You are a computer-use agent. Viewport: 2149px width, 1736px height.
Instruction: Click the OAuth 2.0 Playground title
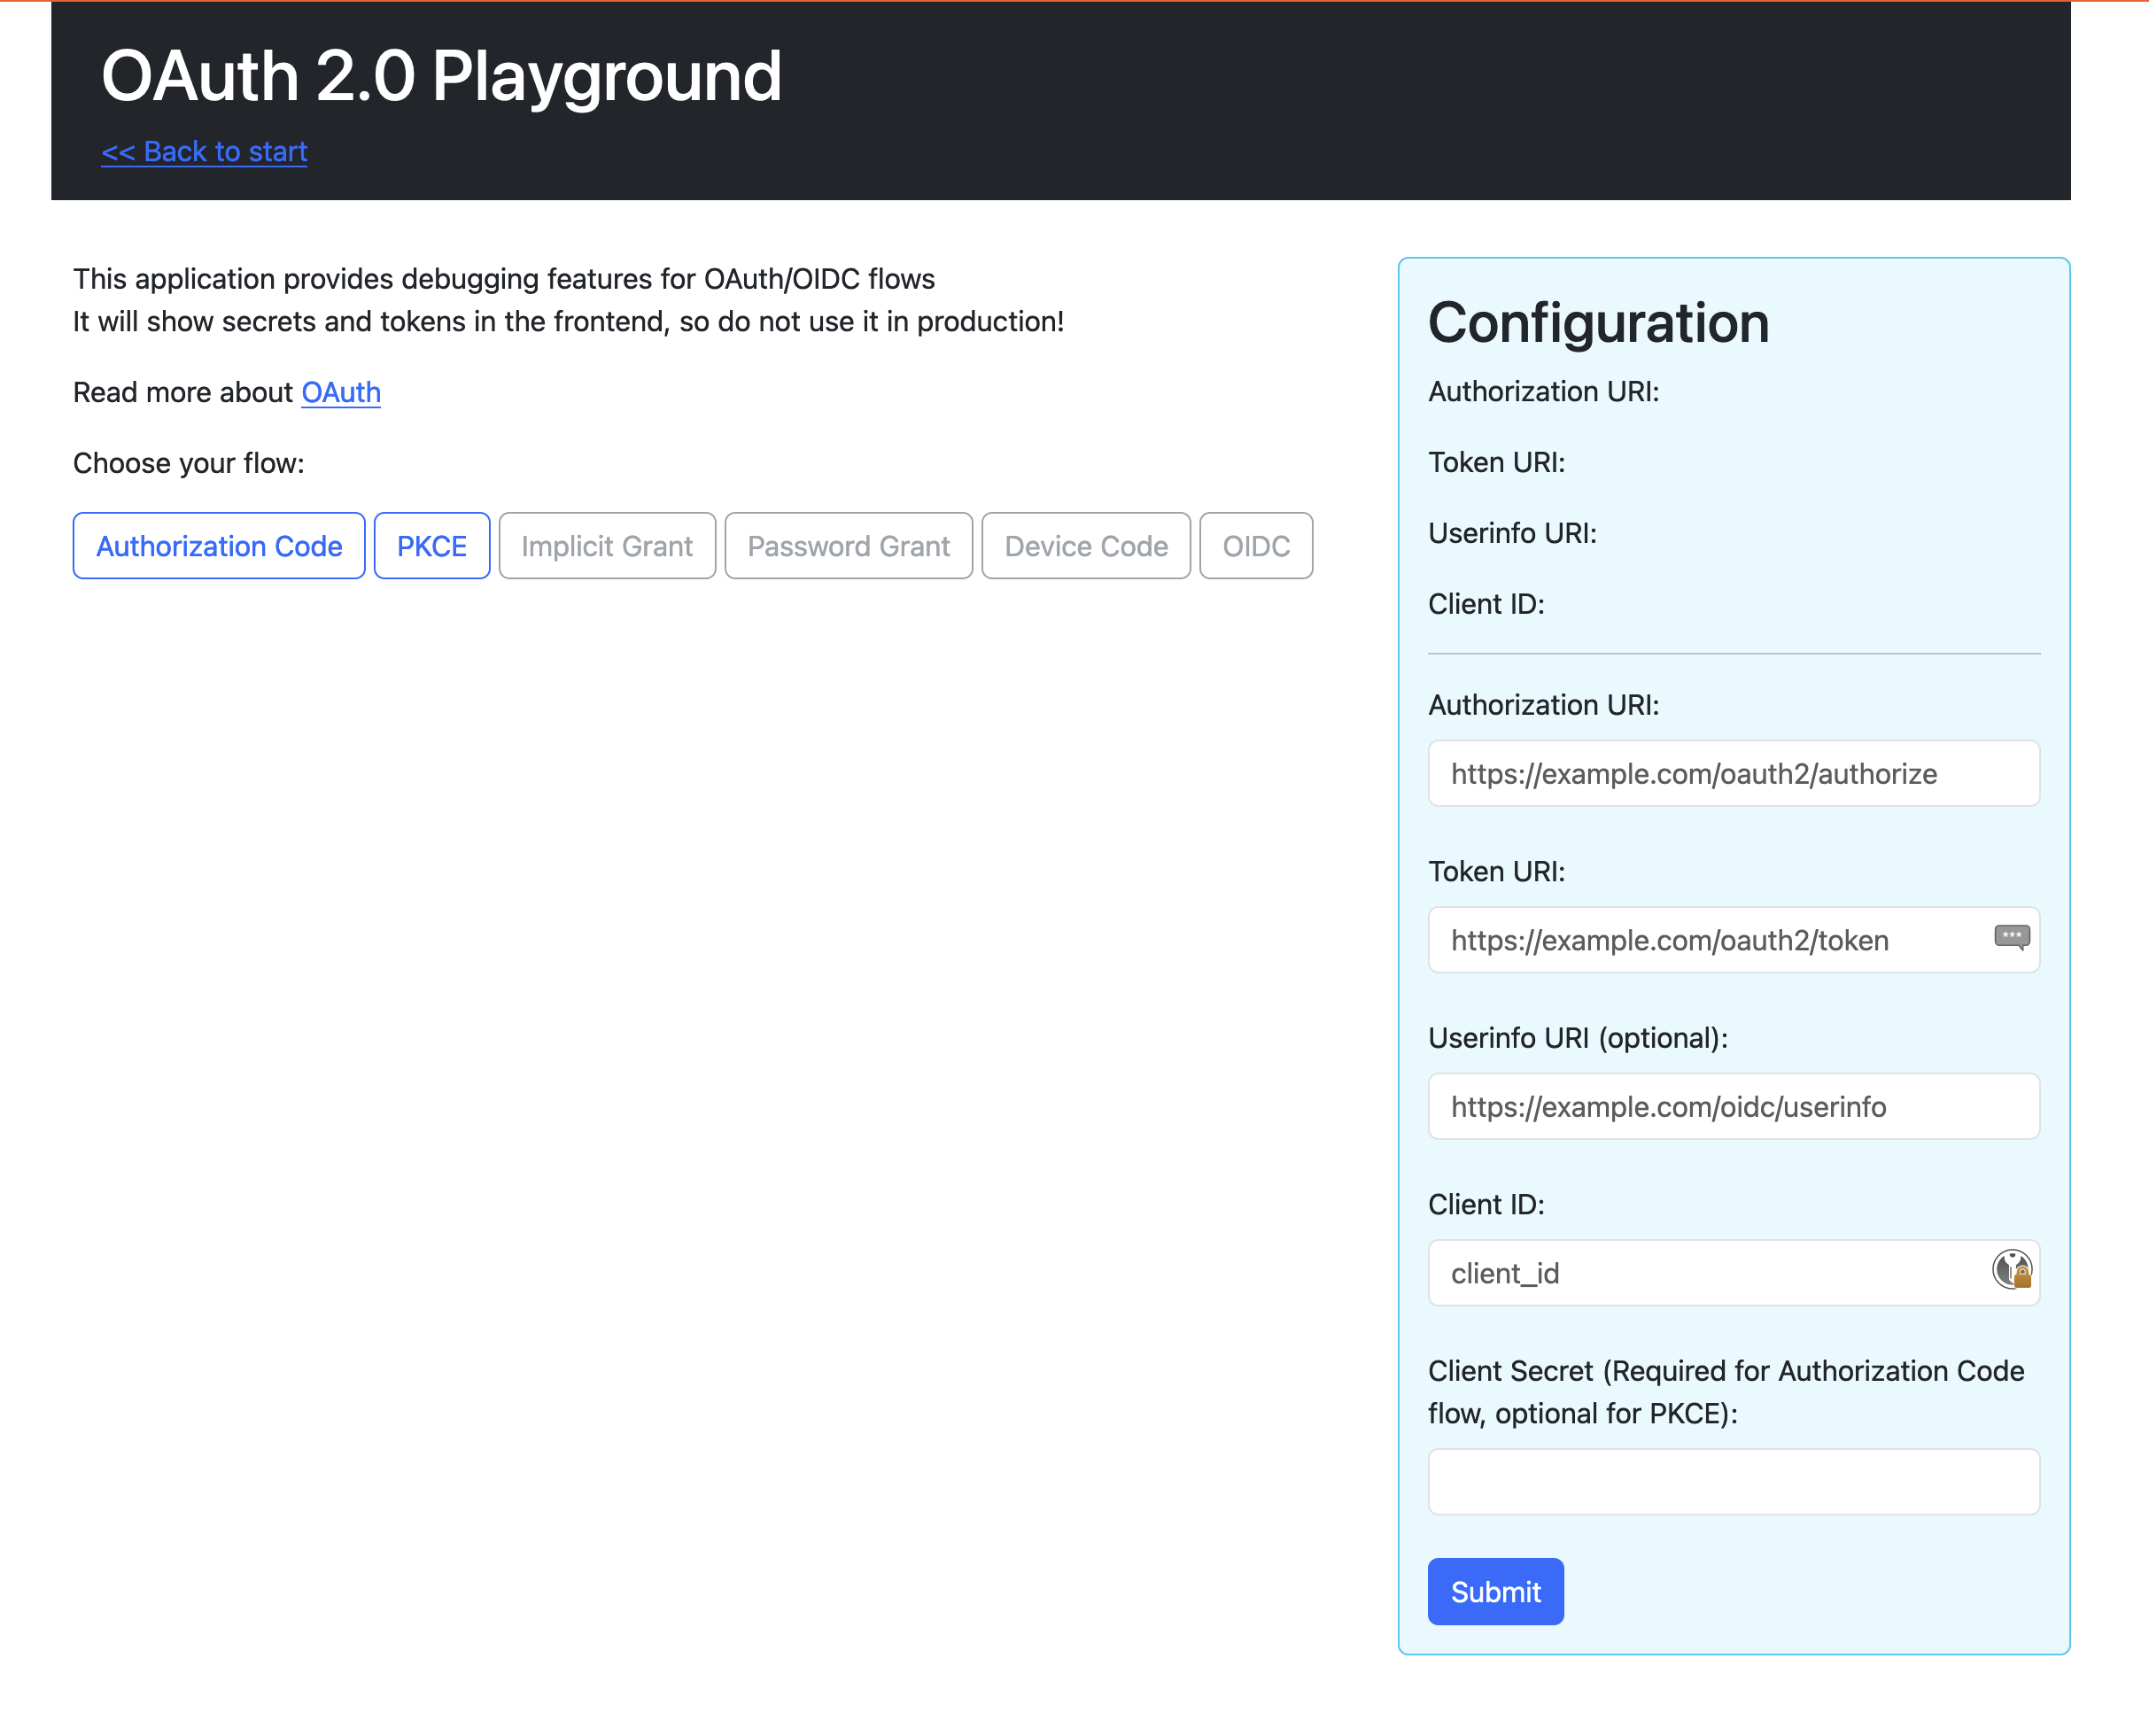click(441, 76)
